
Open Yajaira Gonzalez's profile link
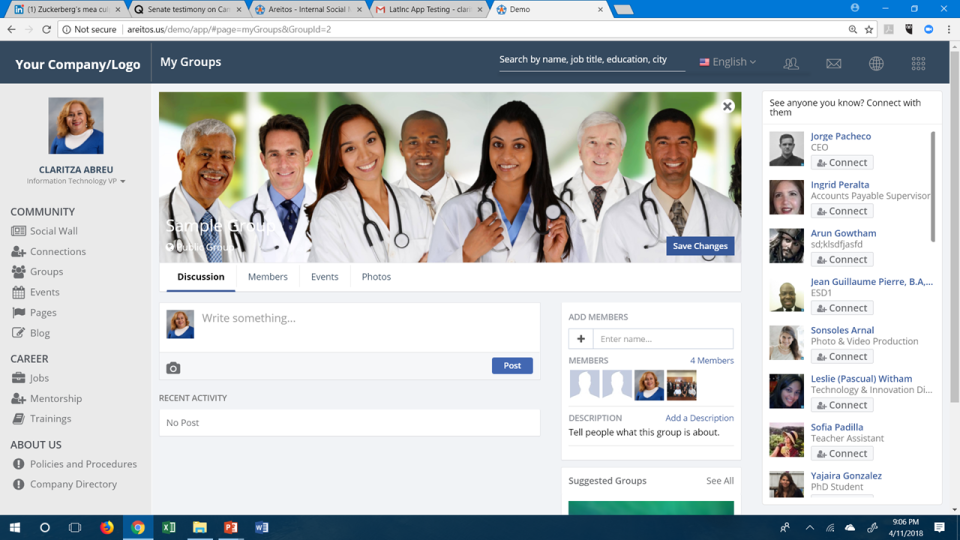click(846, 476)
